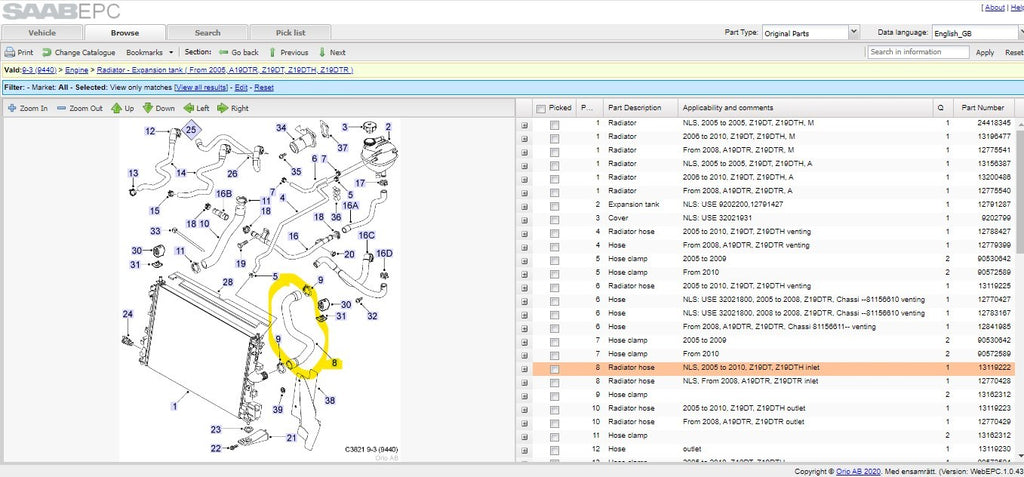
Task: Select callout 34 in diagram
Action: point(281,127)
